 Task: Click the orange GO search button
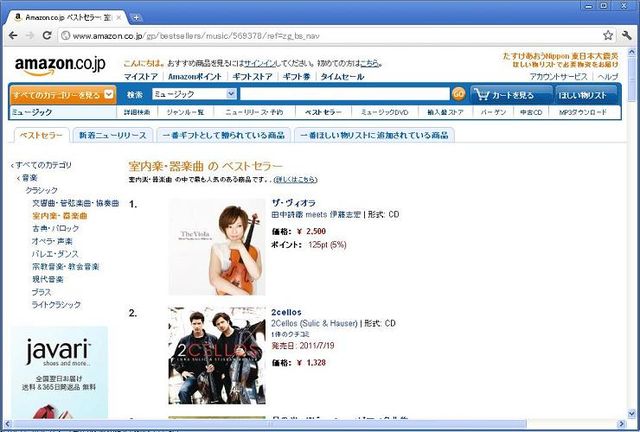pyautogui.click(x=458, y=94)
